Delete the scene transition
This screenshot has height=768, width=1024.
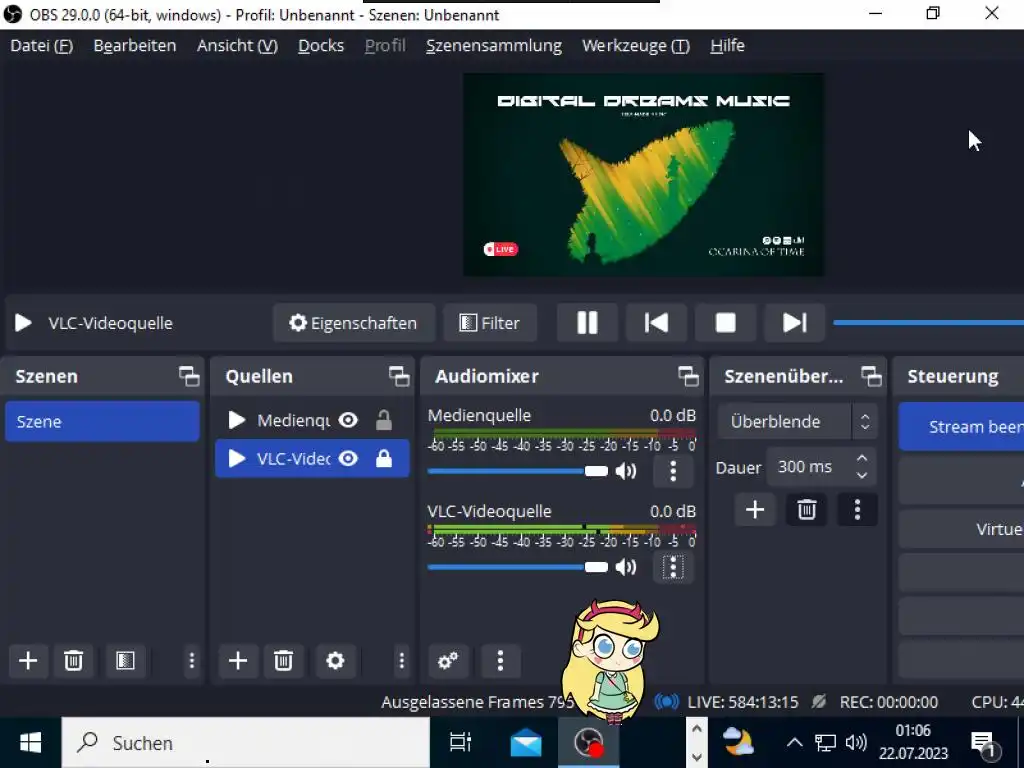807,509
